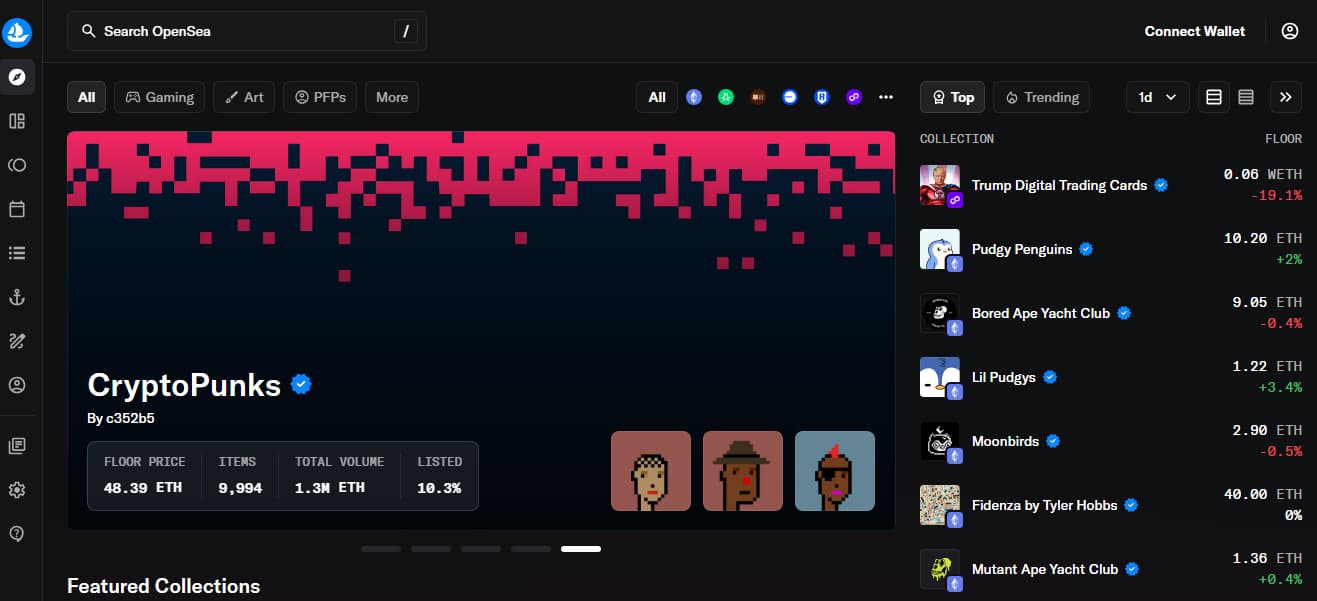Open the resources document icon in sidebar
The image size is (1317, 601).
click(17, 446)
